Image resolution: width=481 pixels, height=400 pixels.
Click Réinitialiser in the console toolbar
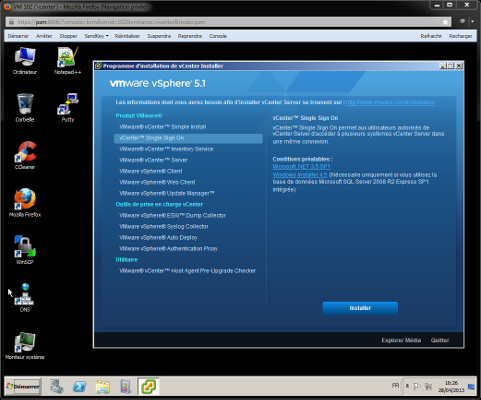click(127, 36)
